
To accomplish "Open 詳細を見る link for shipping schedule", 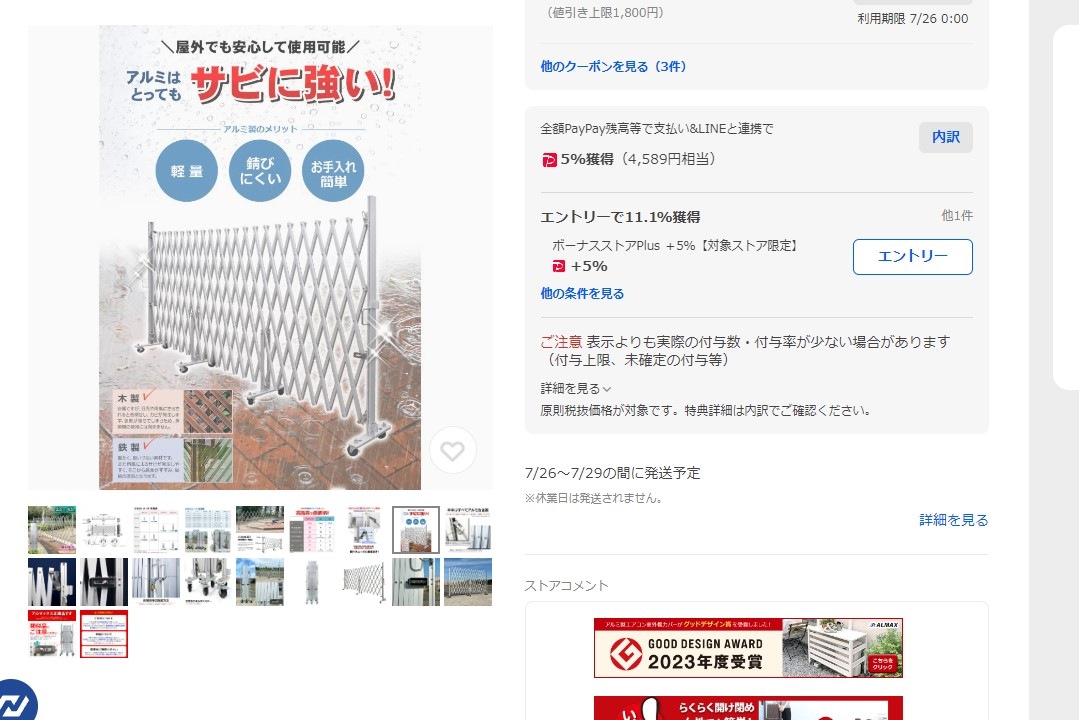I will pos(953,520).
